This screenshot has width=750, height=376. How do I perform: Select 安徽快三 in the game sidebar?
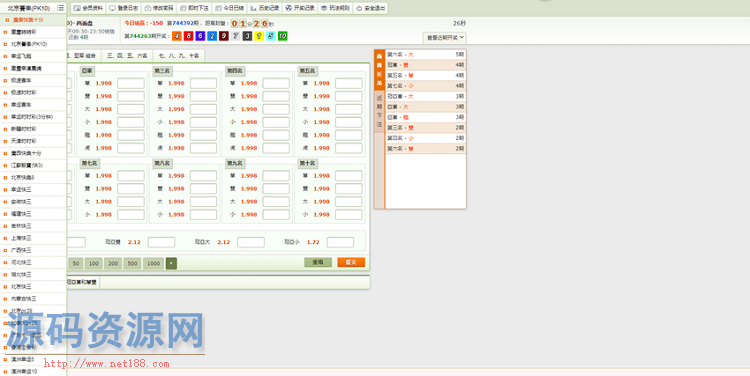point(33,202)
